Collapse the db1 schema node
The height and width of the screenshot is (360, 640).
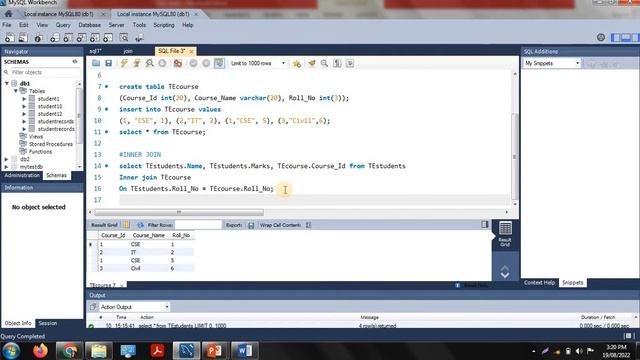7,83
